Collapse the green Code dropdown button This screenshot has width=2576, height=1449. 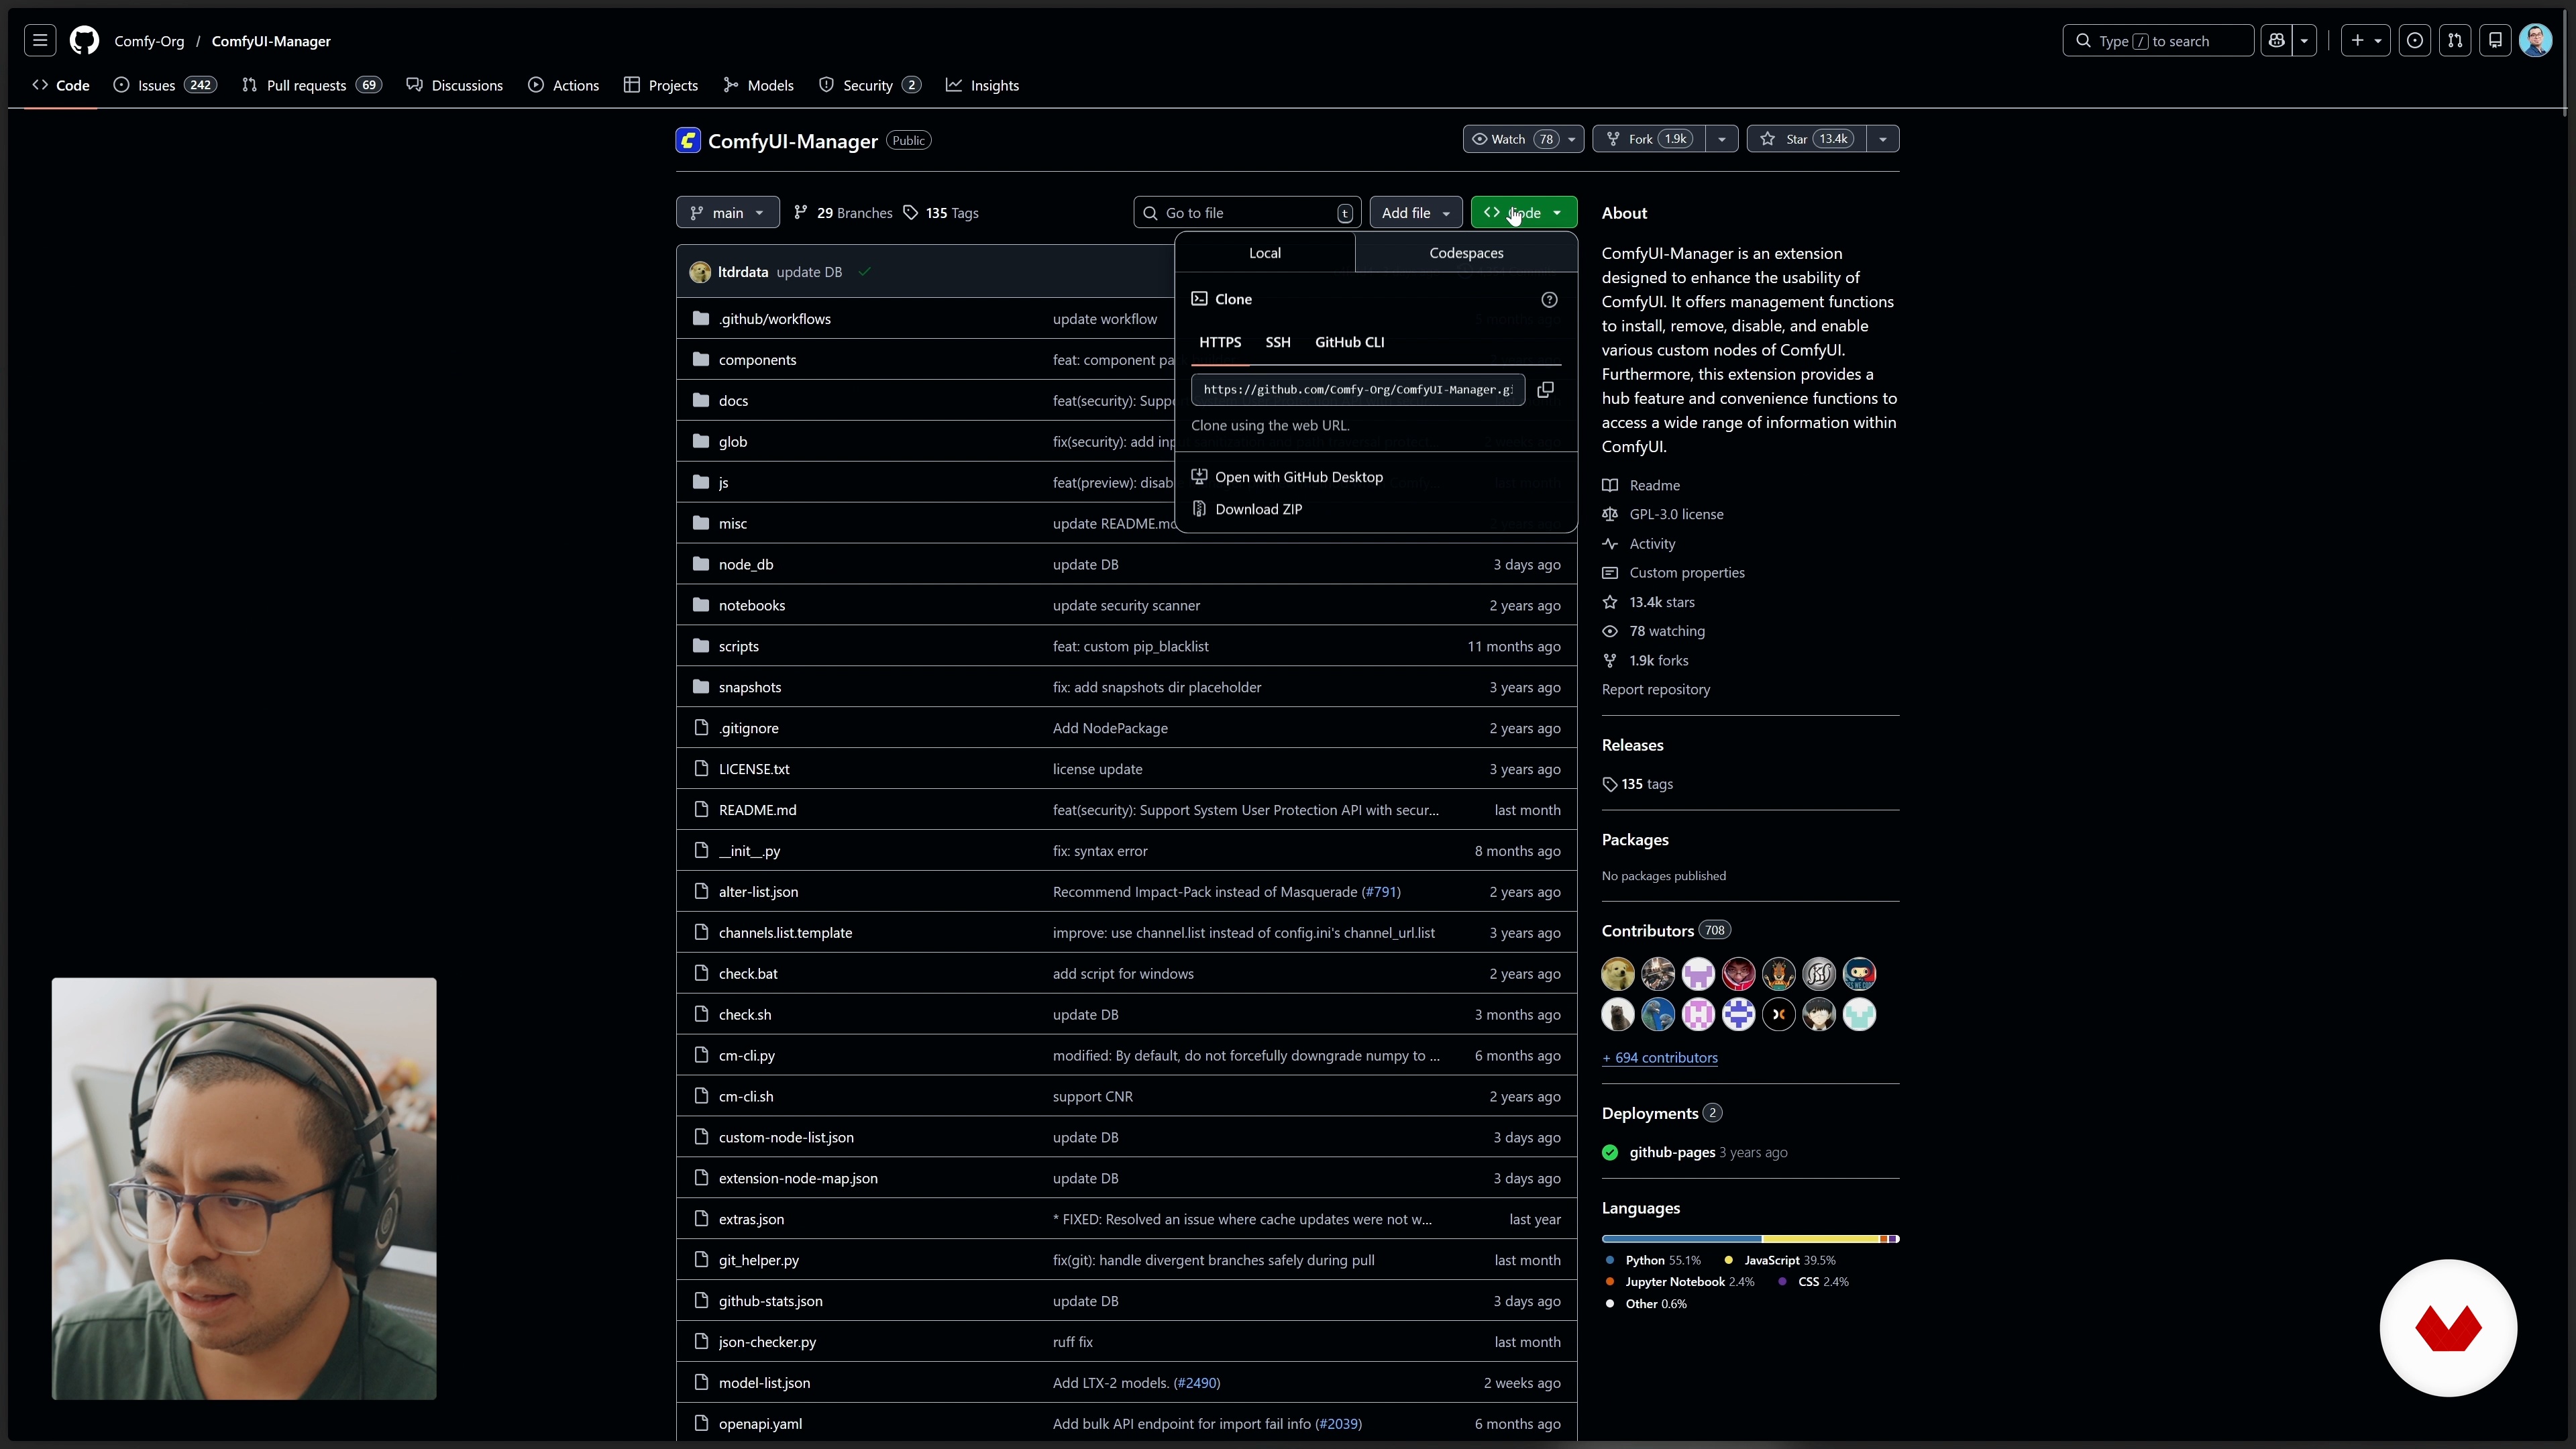tap(1524, 213)
